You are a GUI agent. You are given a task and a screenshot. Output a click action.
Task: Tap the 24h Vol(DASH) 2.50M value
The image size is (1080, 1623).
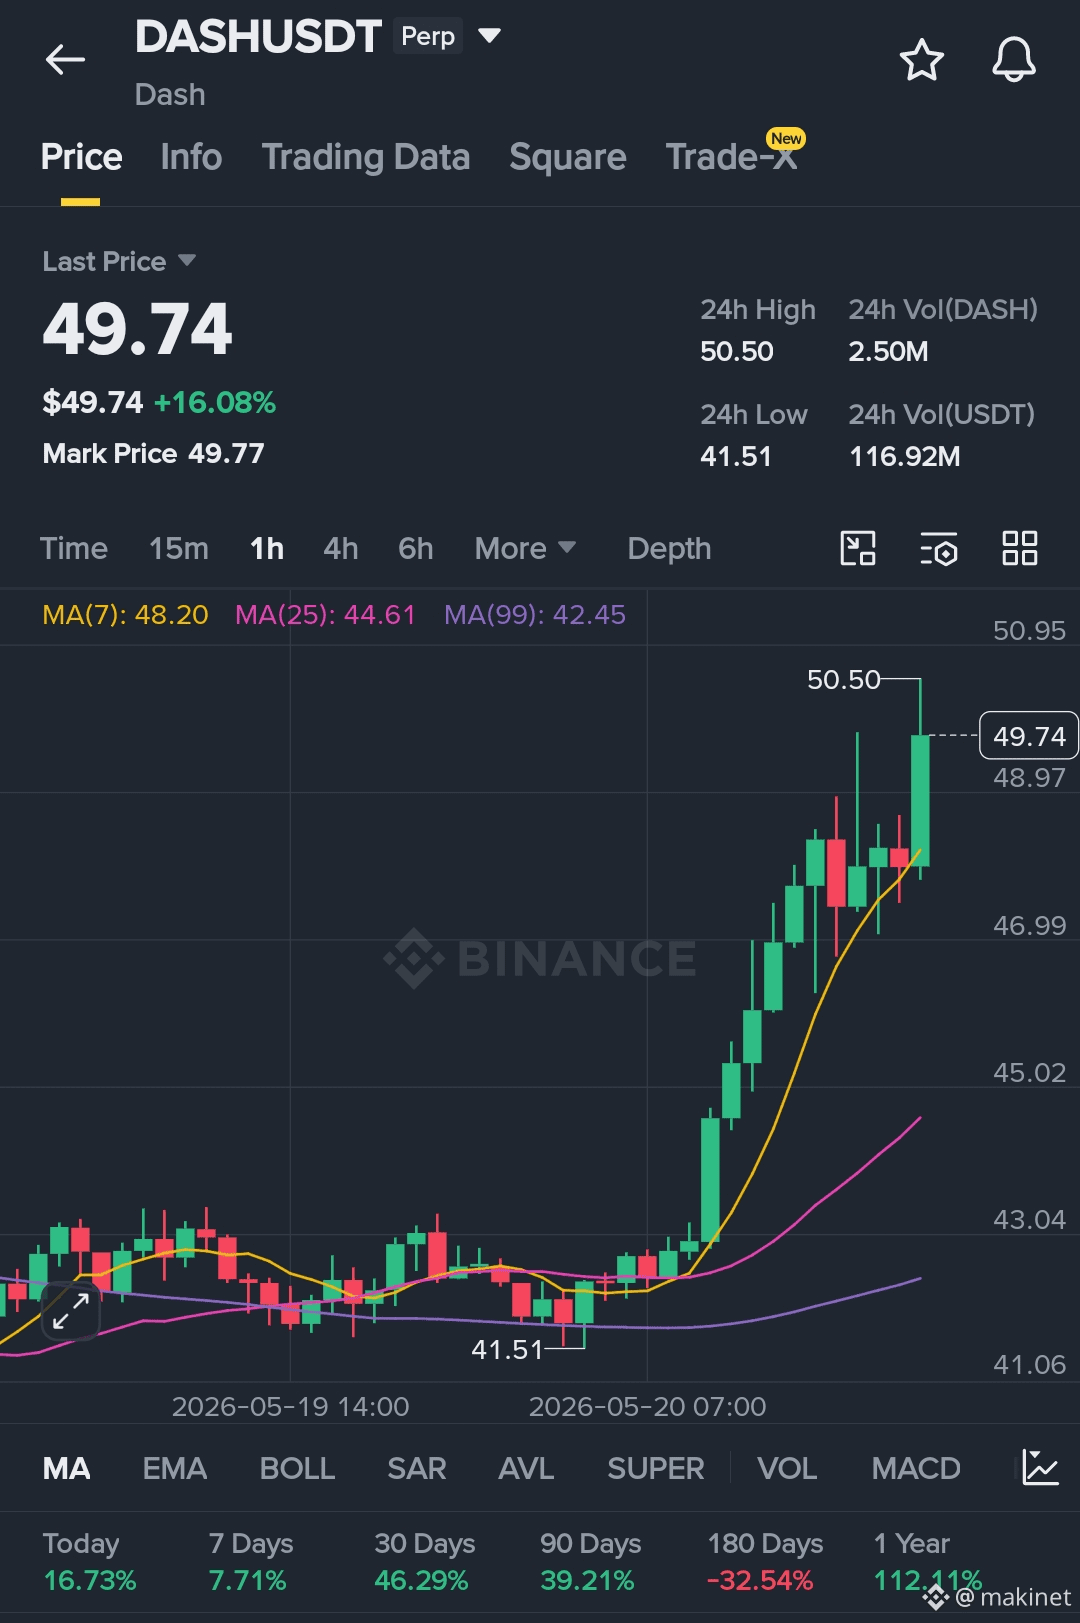(888, 351)
